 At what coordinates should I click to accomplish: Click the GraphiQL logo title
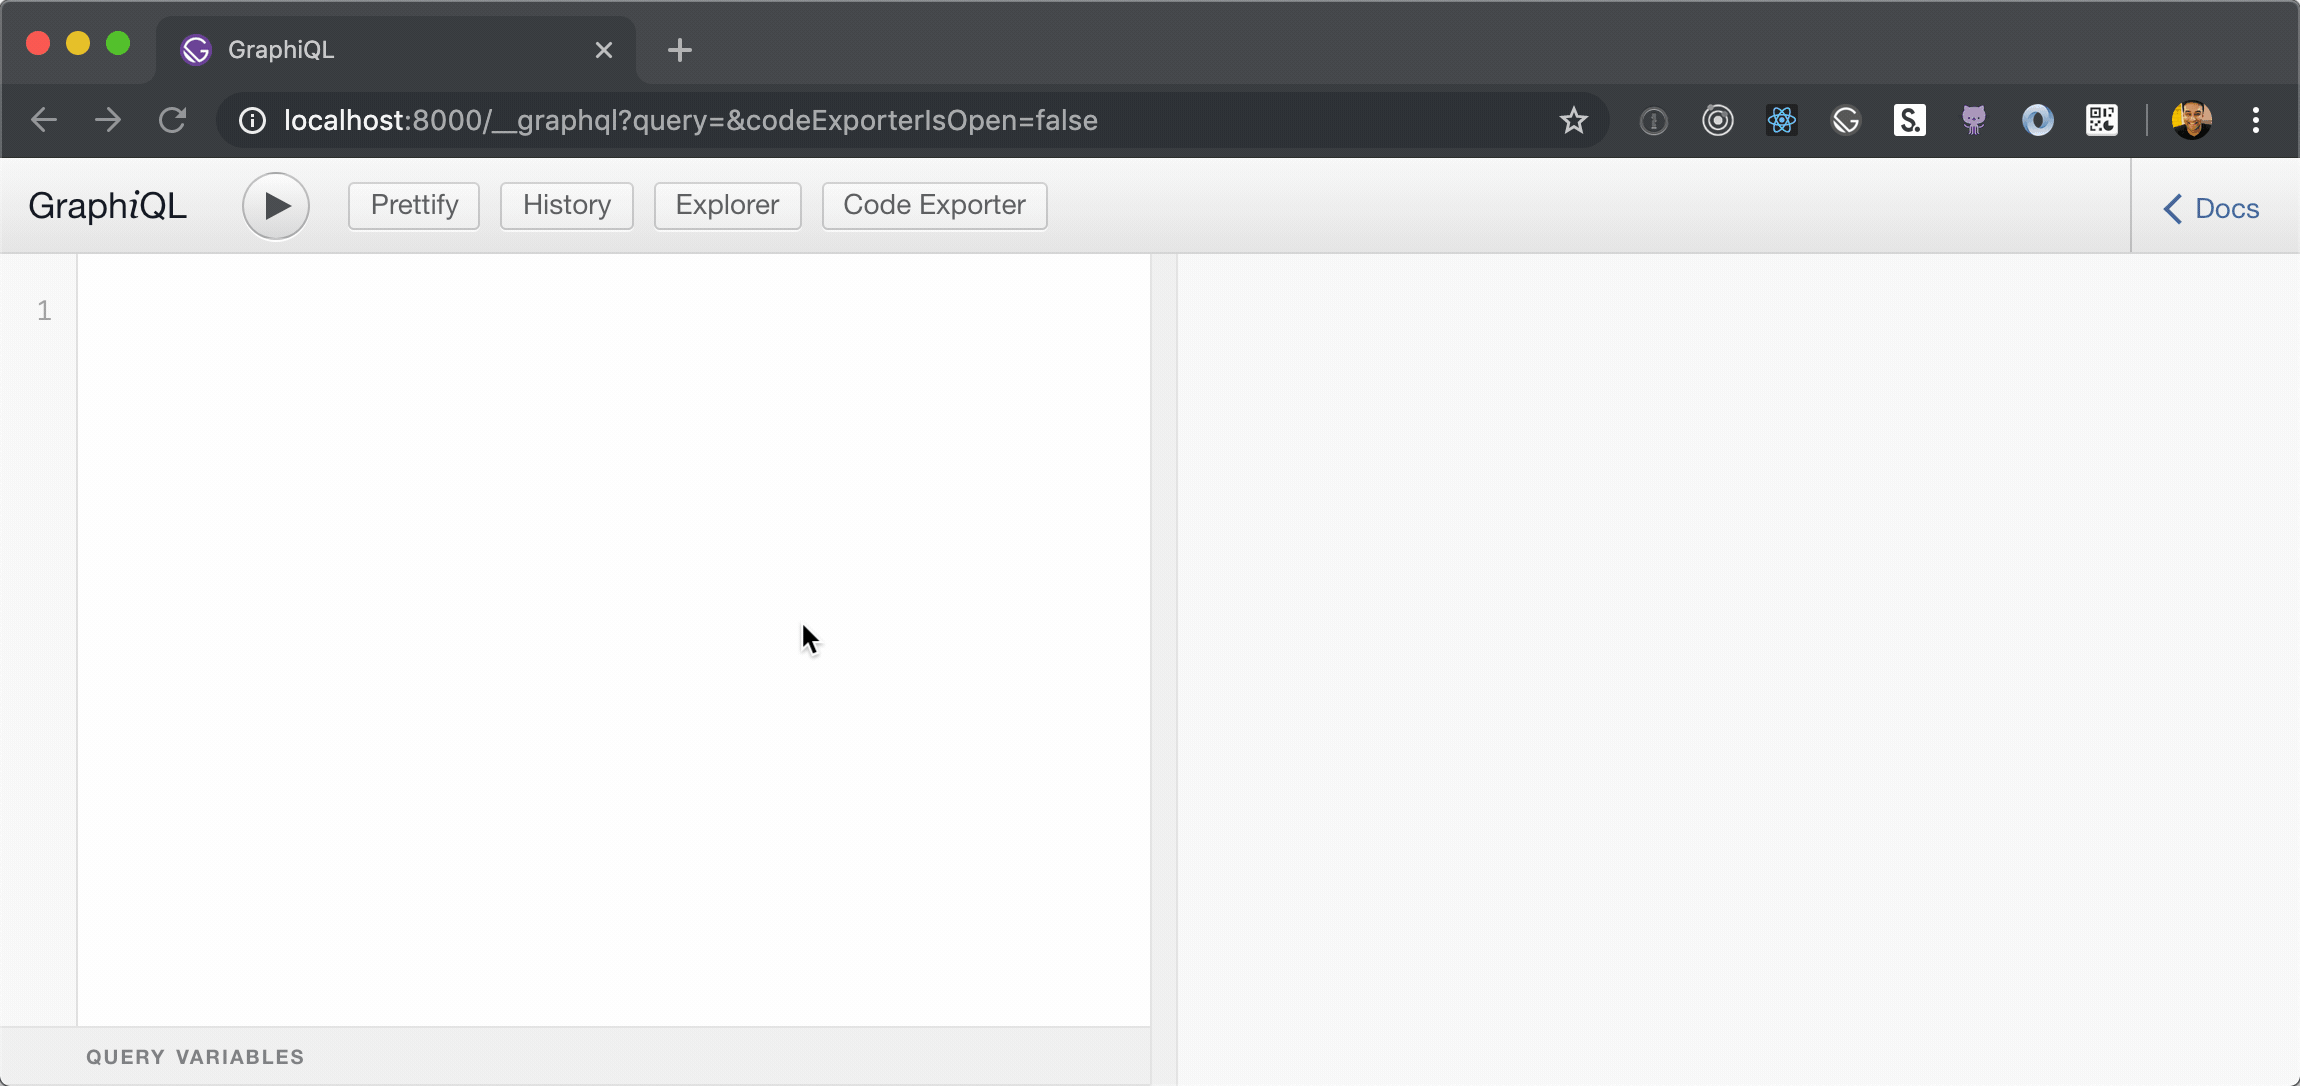pos(108,206)
